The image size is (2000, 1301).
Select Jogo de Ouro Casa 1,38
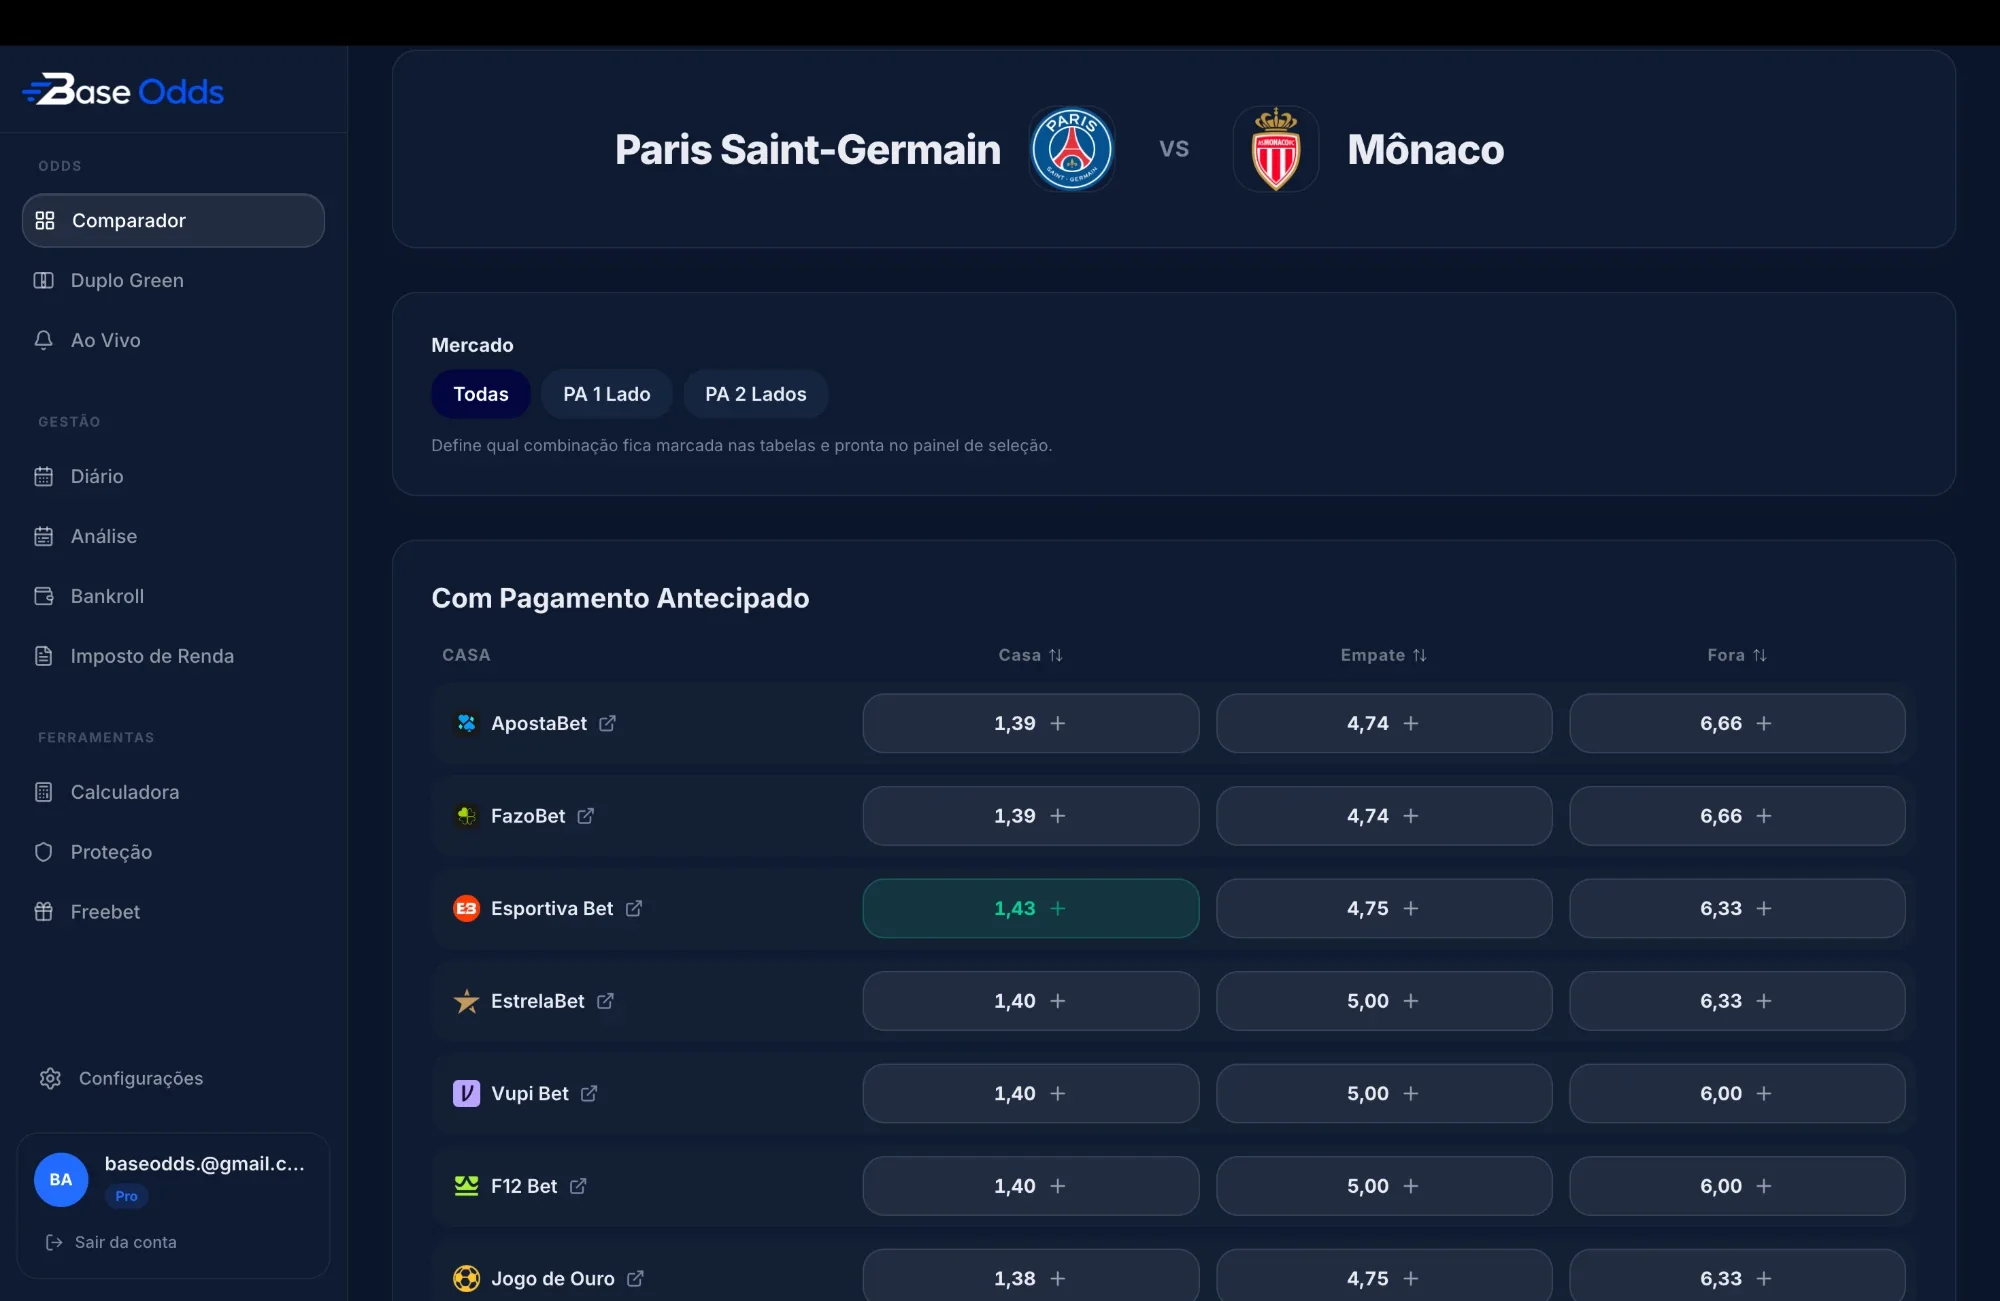pyautogui.click(x=1031, y=1276)
